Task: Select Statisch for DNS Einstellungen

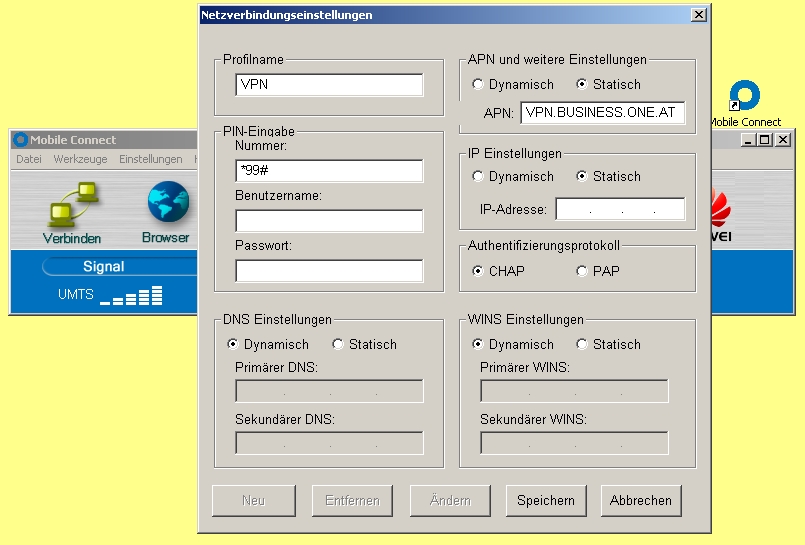Action: [338, 345]
